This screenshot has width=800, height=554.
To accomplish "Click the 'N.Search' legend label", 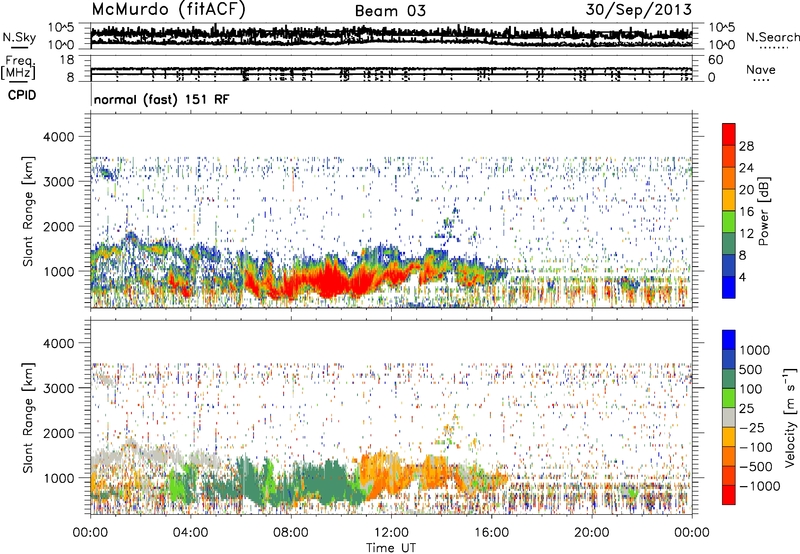I will pos(772,37).
